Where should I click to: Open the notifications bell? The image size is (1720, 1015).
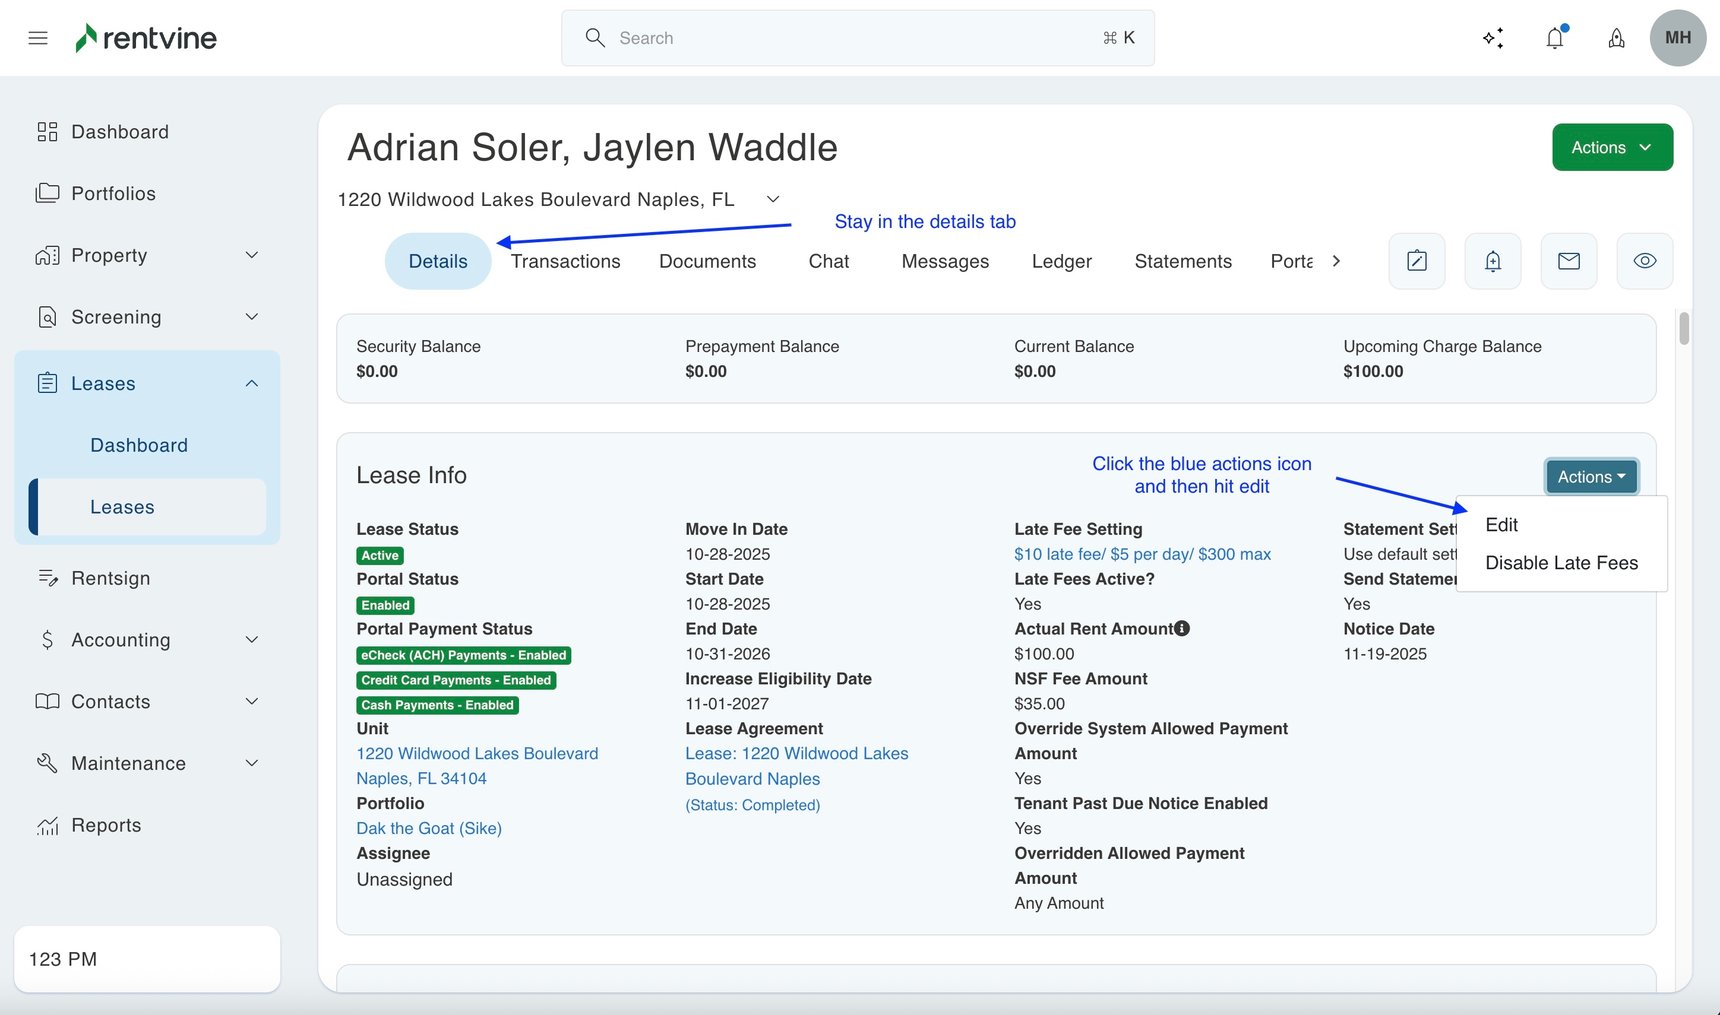(1554, 37)
